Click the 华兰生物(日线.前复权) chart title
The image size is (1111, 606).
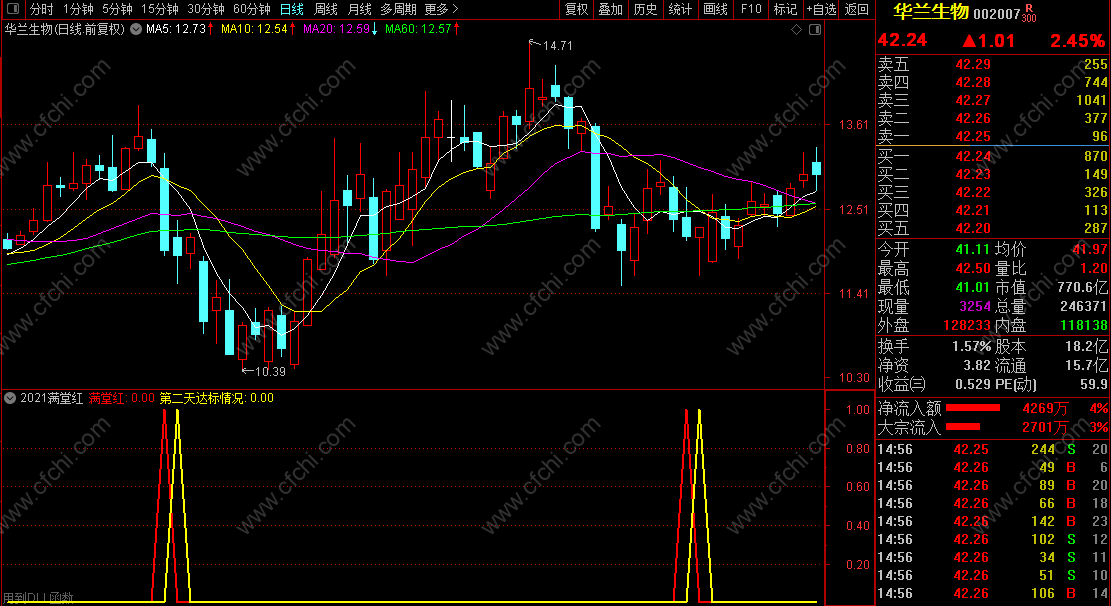pyautogui.click(x=64, y=29)
